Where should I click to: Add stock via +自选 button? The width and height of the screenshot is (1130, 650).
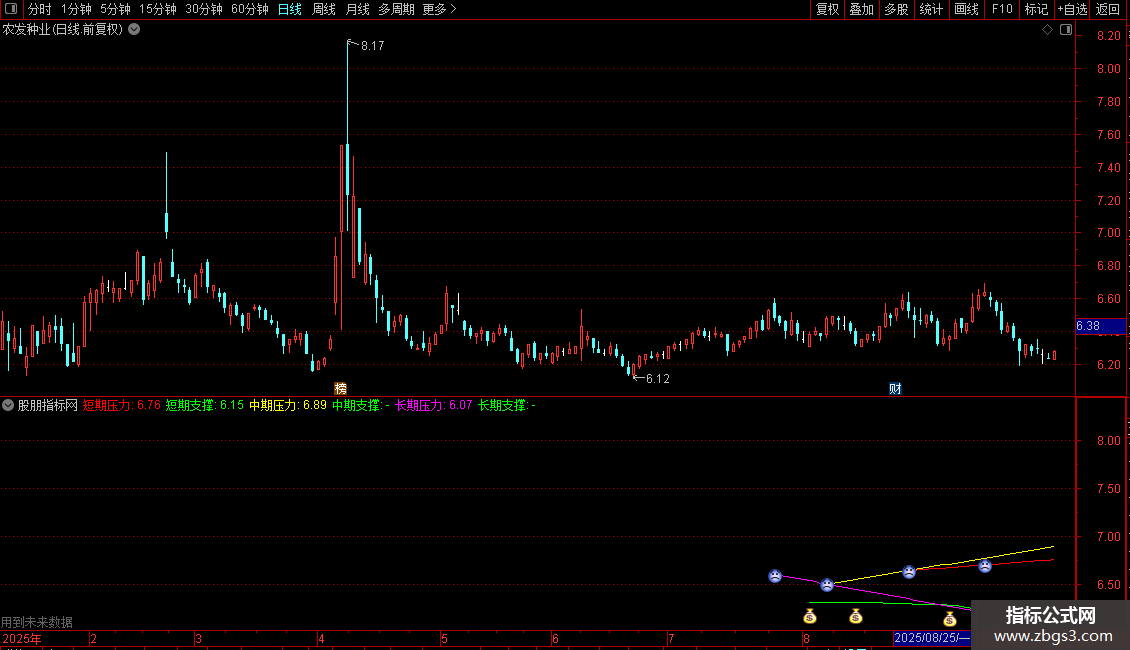(1072, 9)
